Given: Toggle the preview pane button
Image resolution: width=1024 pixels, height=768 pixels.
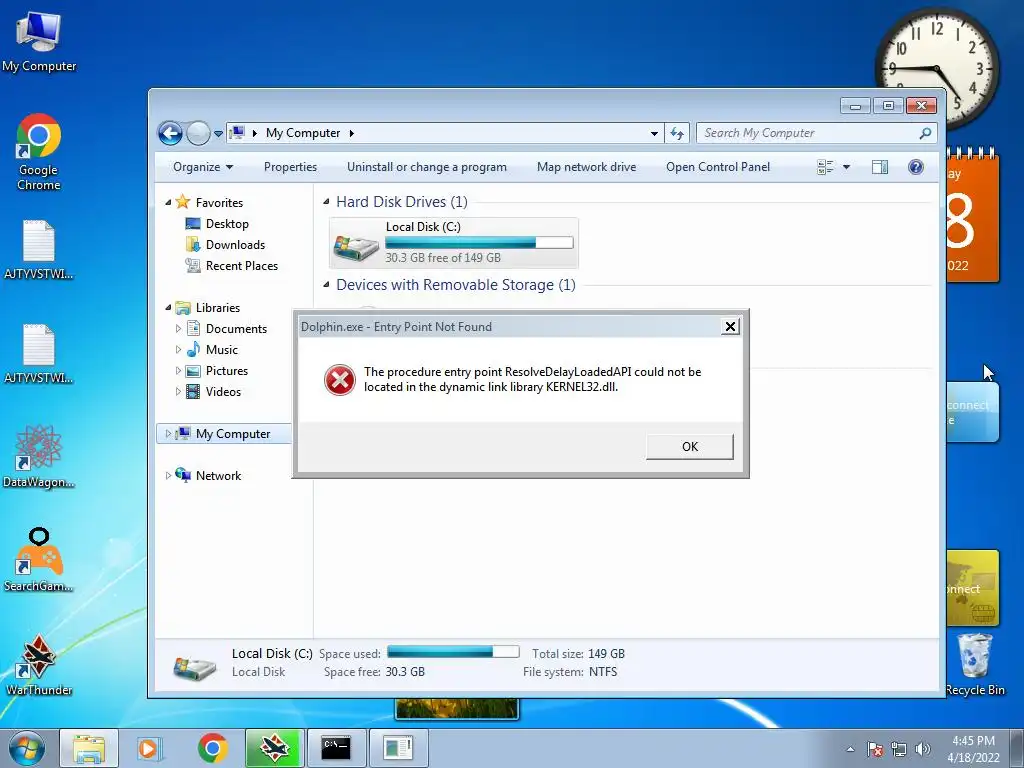Looking at the screenshot, I should click(x=880, y=167).
